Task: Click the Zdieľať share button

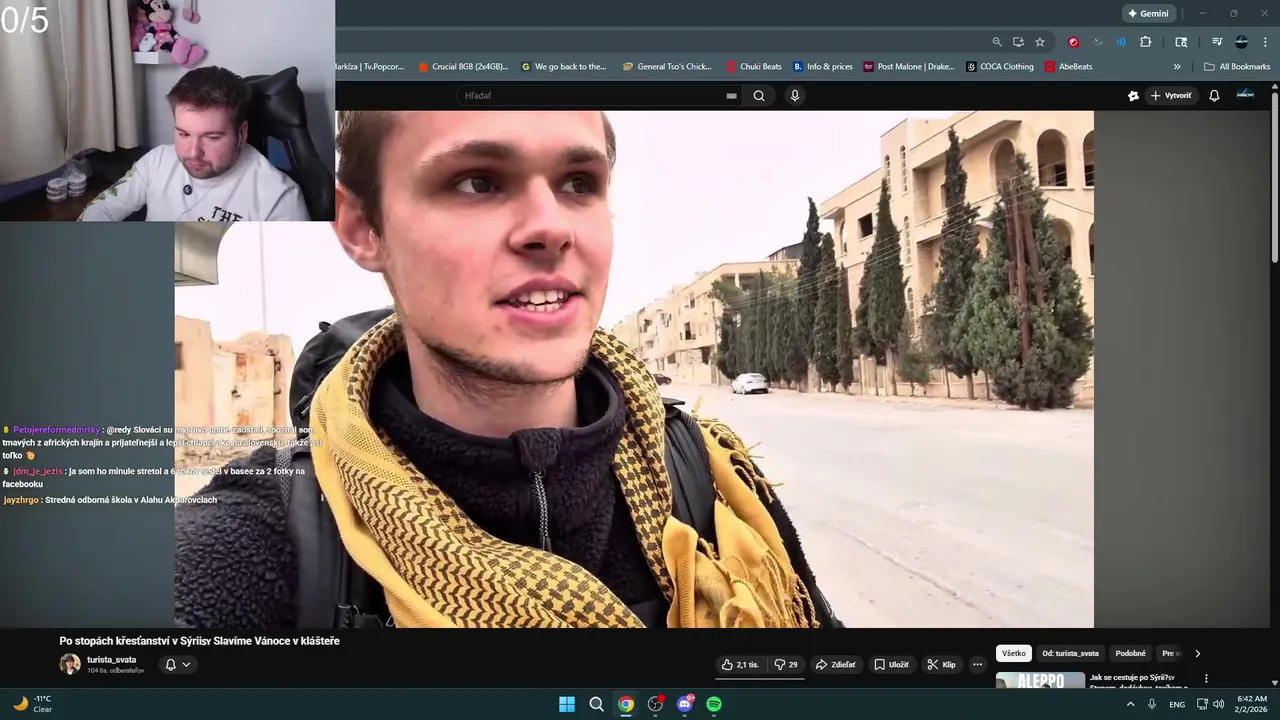Action: click(836, 664)
